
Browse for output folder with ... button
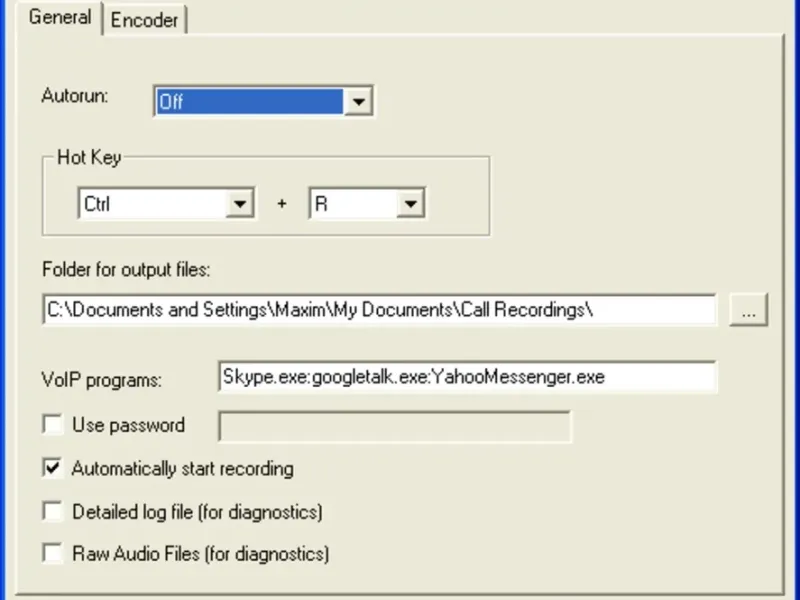click(x=749, y=311)
